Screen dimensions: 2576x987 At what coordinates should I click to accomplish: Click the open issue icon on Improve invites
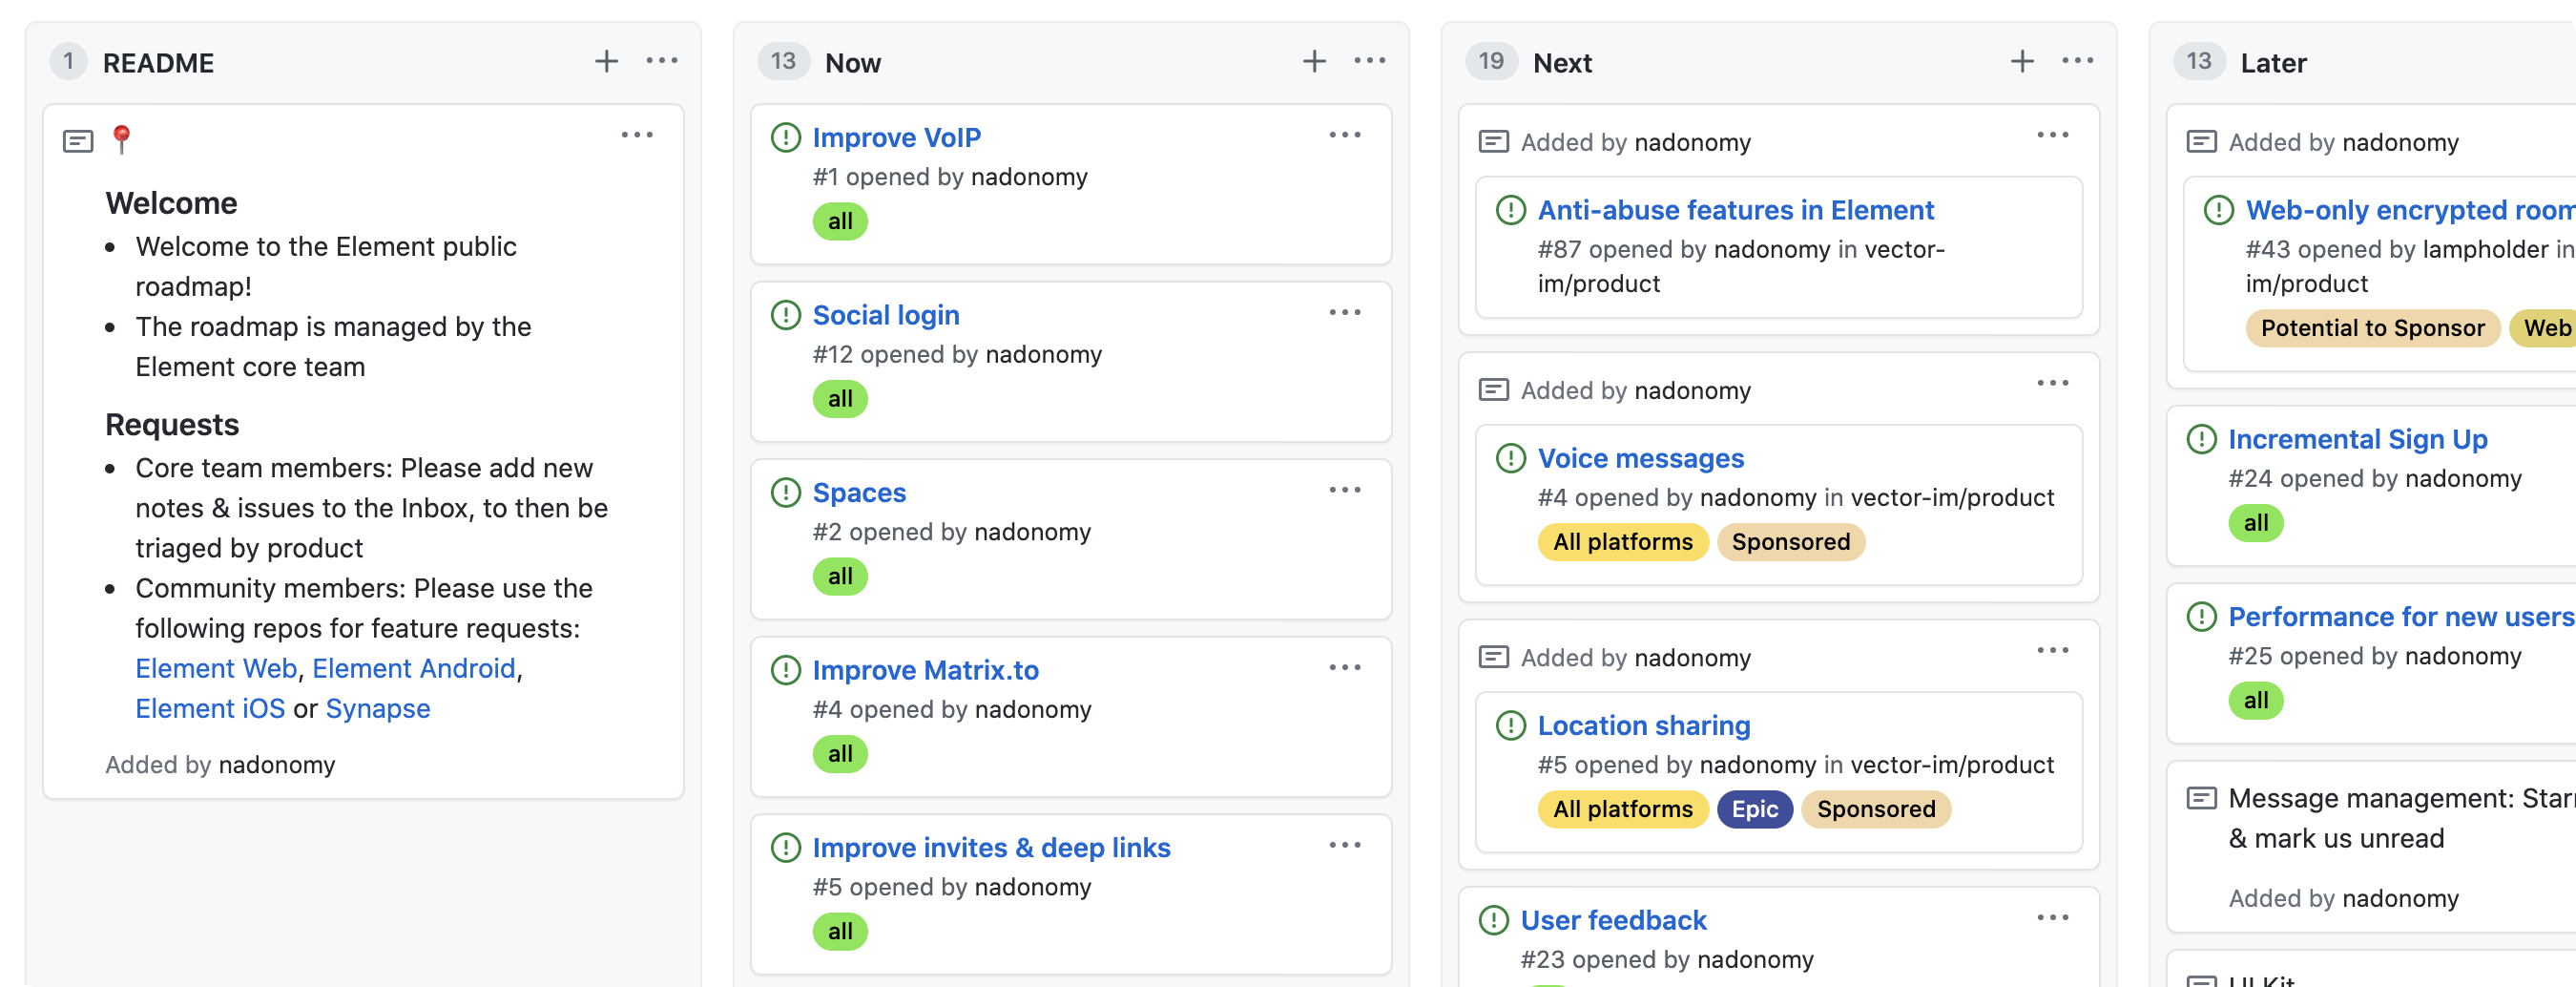(786, 847)
